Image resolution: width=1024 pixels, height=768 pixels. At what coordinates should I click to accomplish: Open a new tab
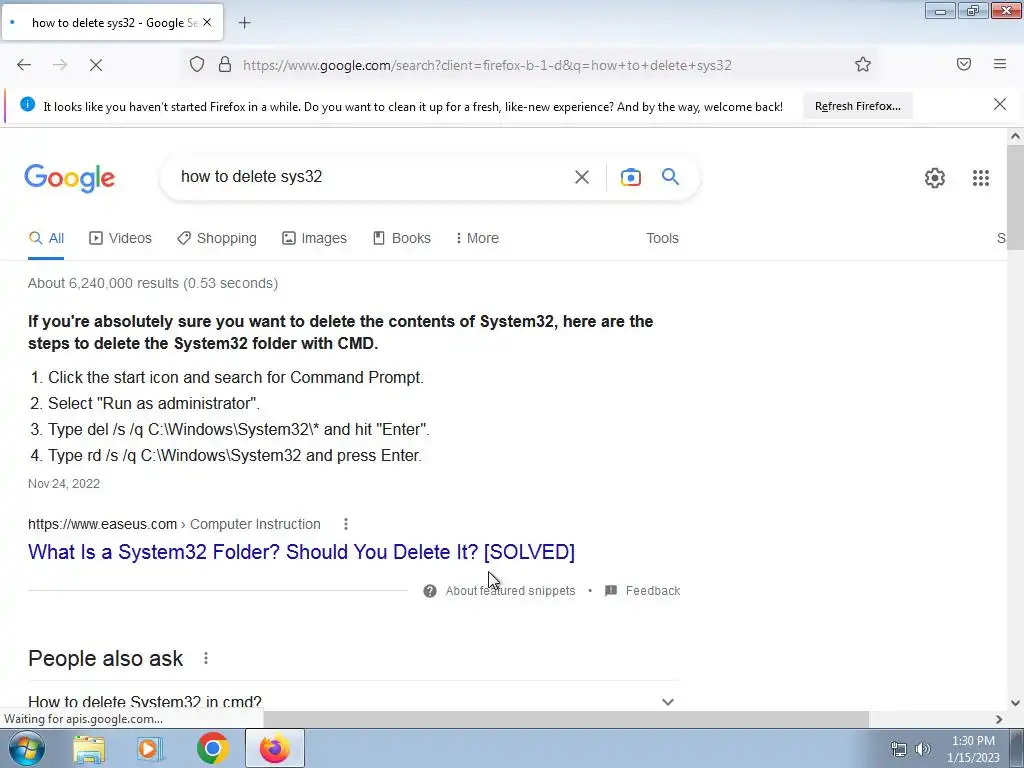(x=244, y=23)
